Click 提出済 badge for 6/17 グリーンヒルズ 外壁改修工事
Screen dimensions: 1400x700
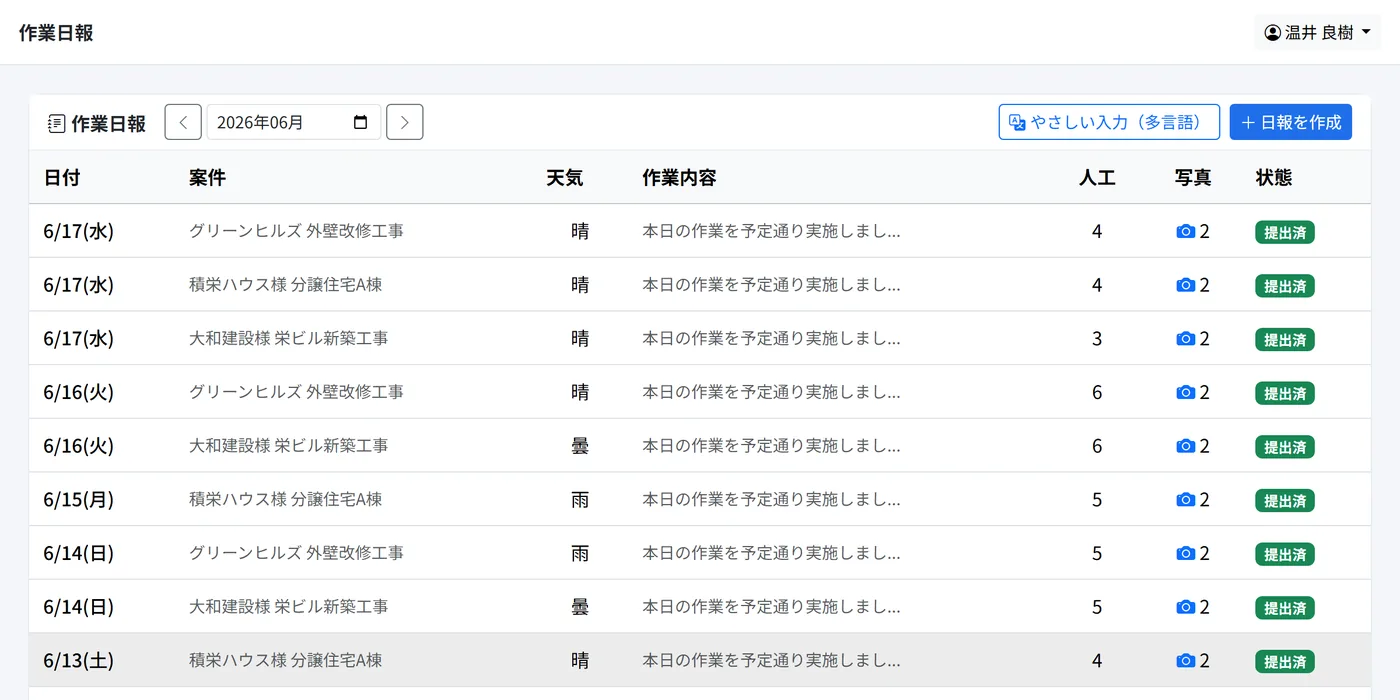(x=1285, y=232)
